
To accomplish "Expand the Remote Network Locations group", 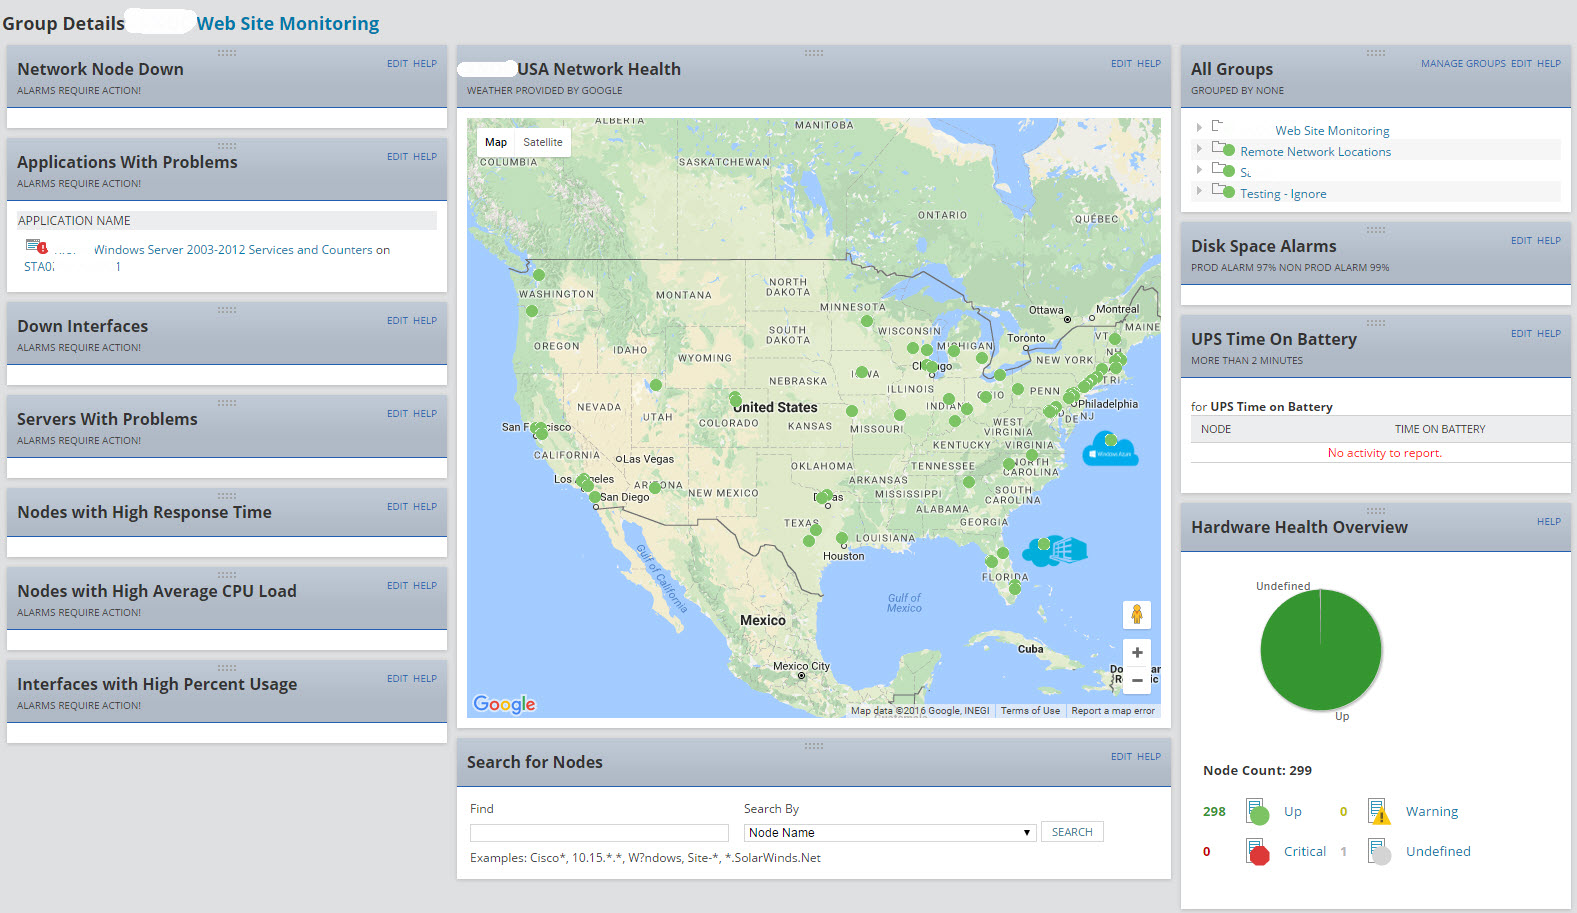I will coord(1199,148).
